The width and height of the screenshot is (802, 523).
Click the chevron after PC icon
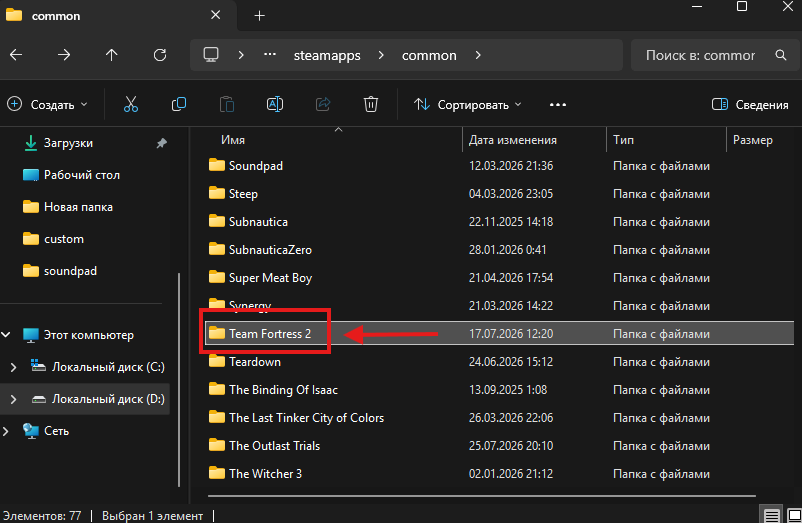pos(241,55)
